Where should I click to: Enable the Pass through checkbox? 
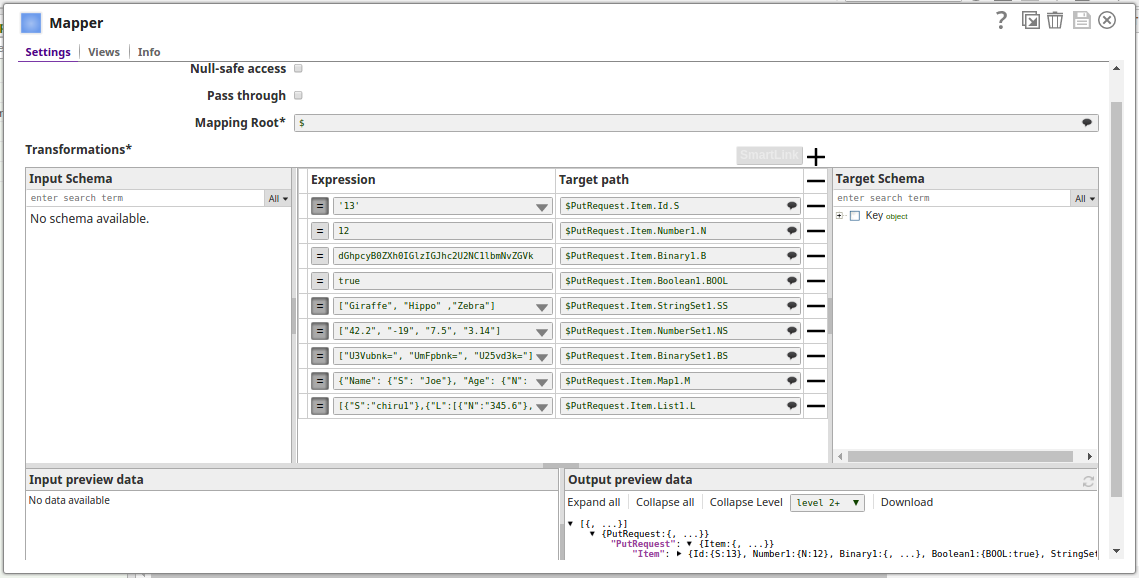point(298,95)
